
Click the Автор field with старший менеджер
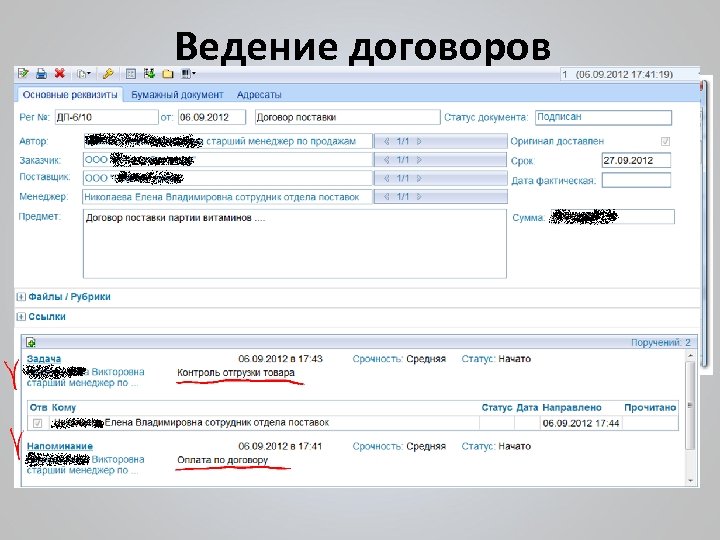click(x=228, y=141)
